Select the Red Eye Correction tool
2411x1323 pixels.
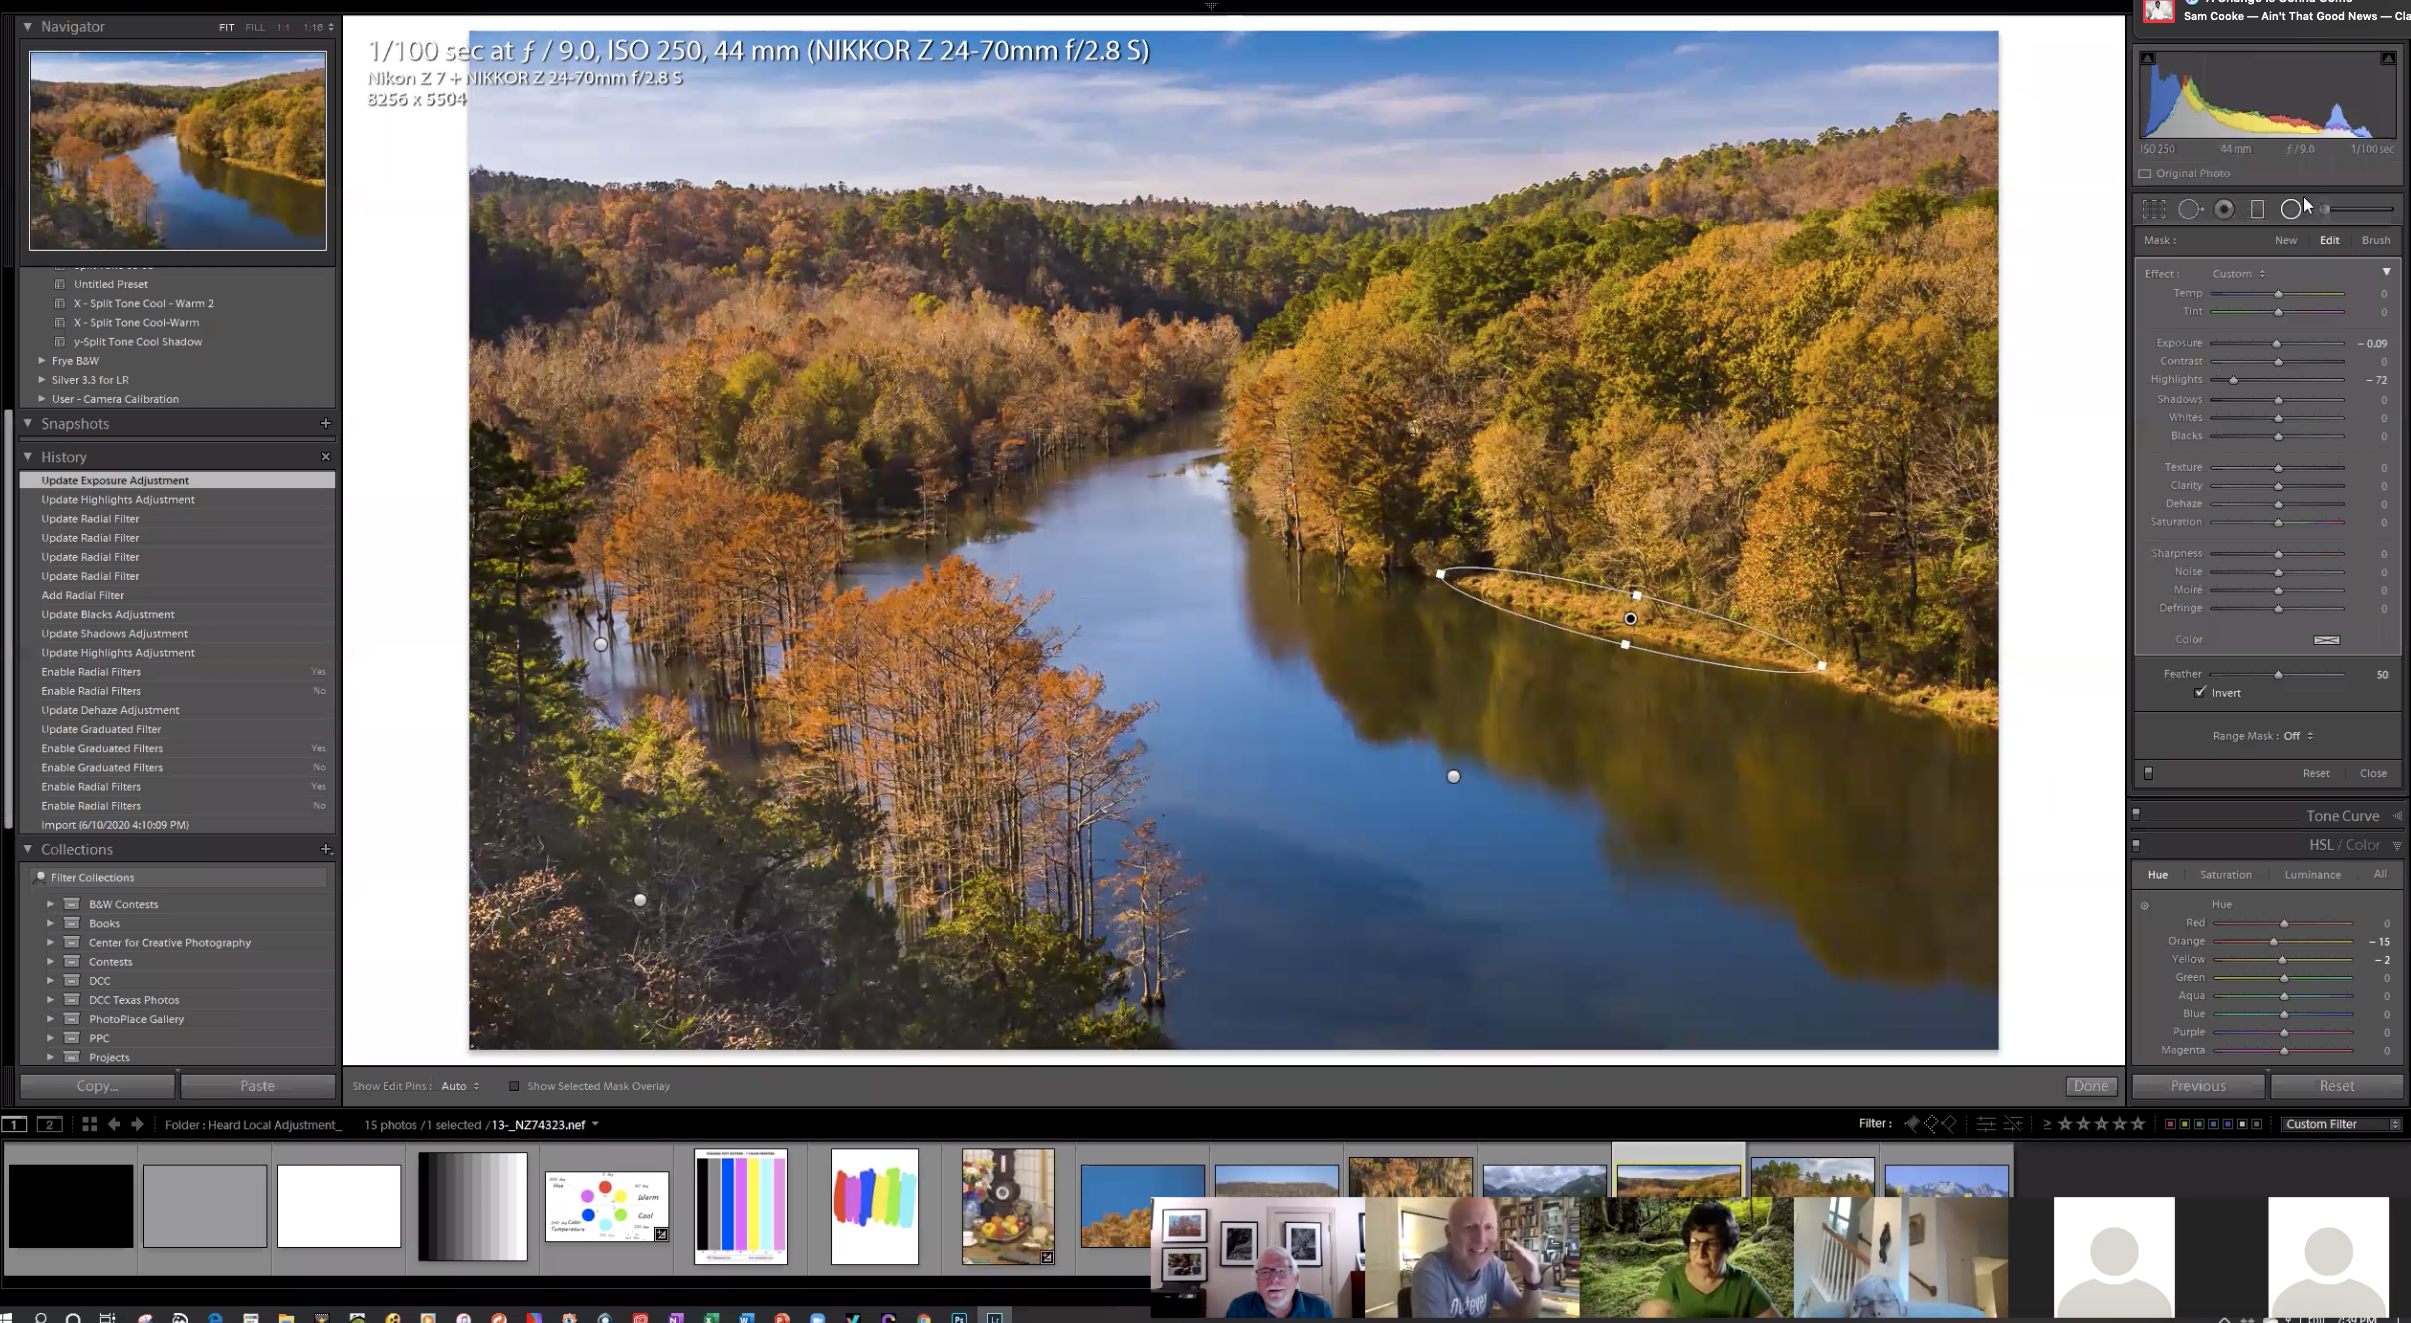coord(2224,209)
